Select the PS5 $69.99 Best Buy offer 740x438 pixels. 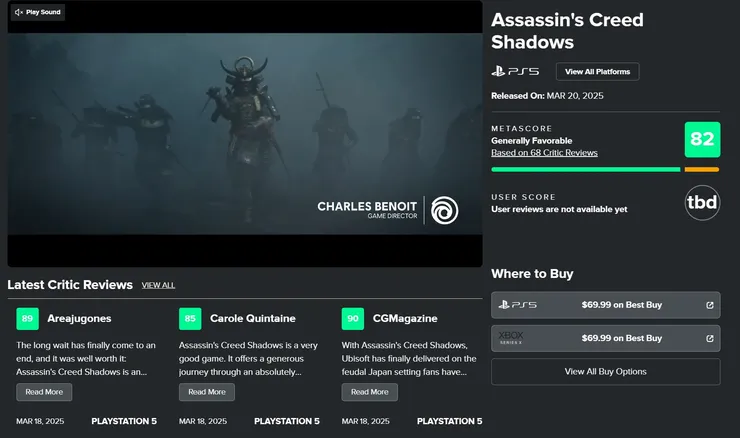[605, 305]
